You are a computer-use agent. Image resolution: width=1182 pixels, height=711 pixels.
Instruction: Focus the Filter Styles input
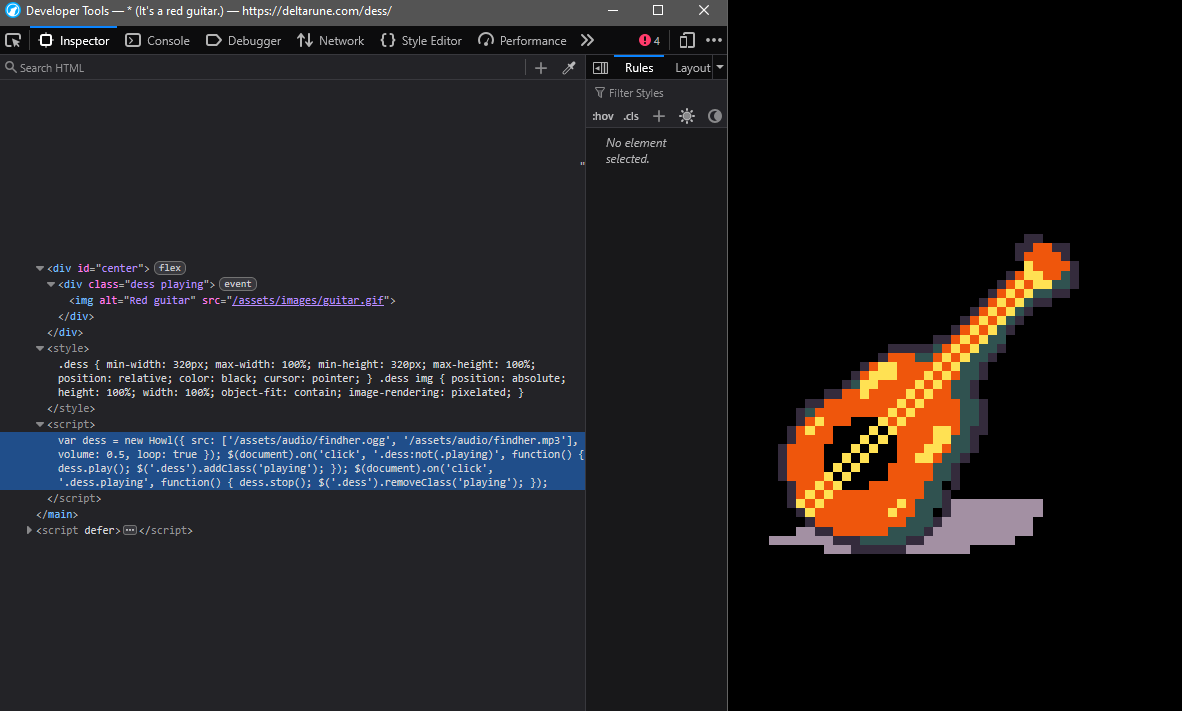657,93
